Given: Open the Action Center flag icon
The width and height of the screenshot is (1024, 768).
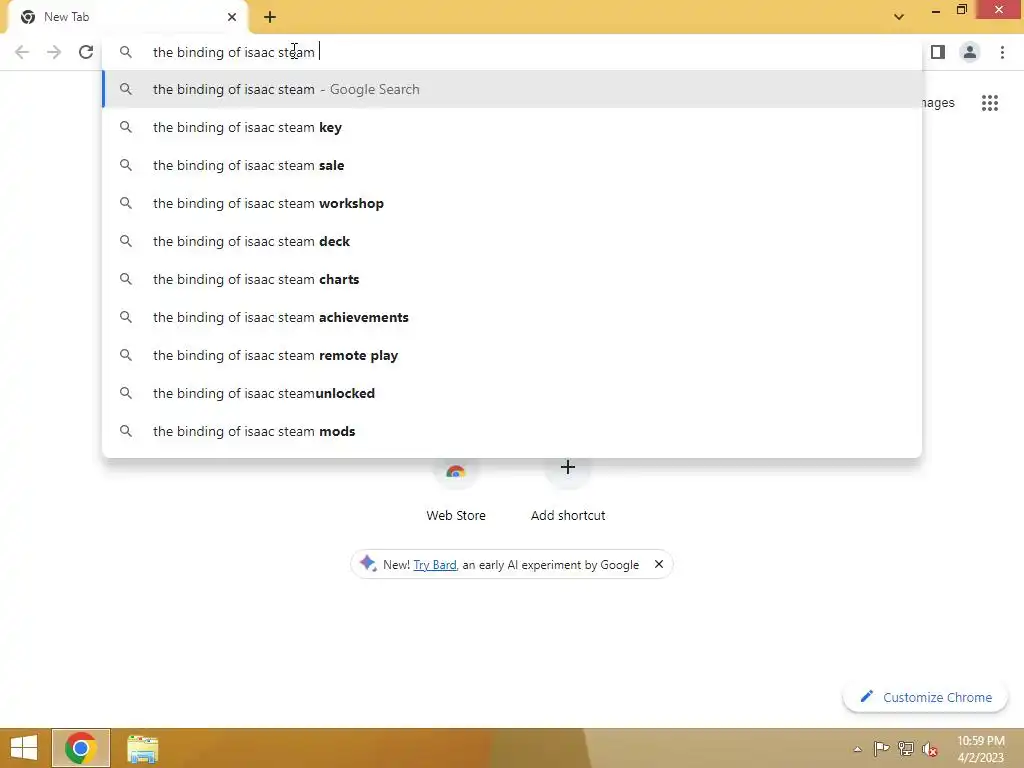Looking at the screenshot, I should [881, 749].
